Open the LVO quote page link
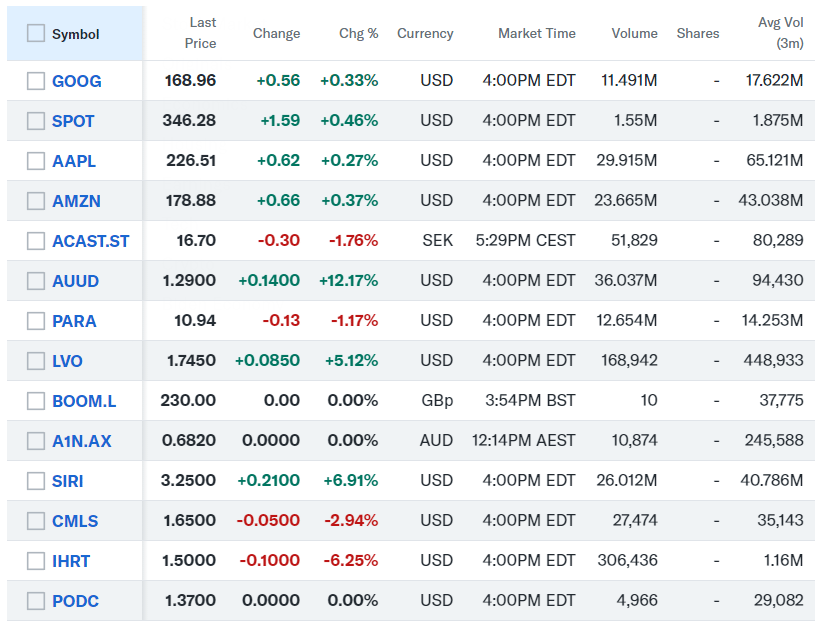815x637 pixels. (x=67, y=361)
